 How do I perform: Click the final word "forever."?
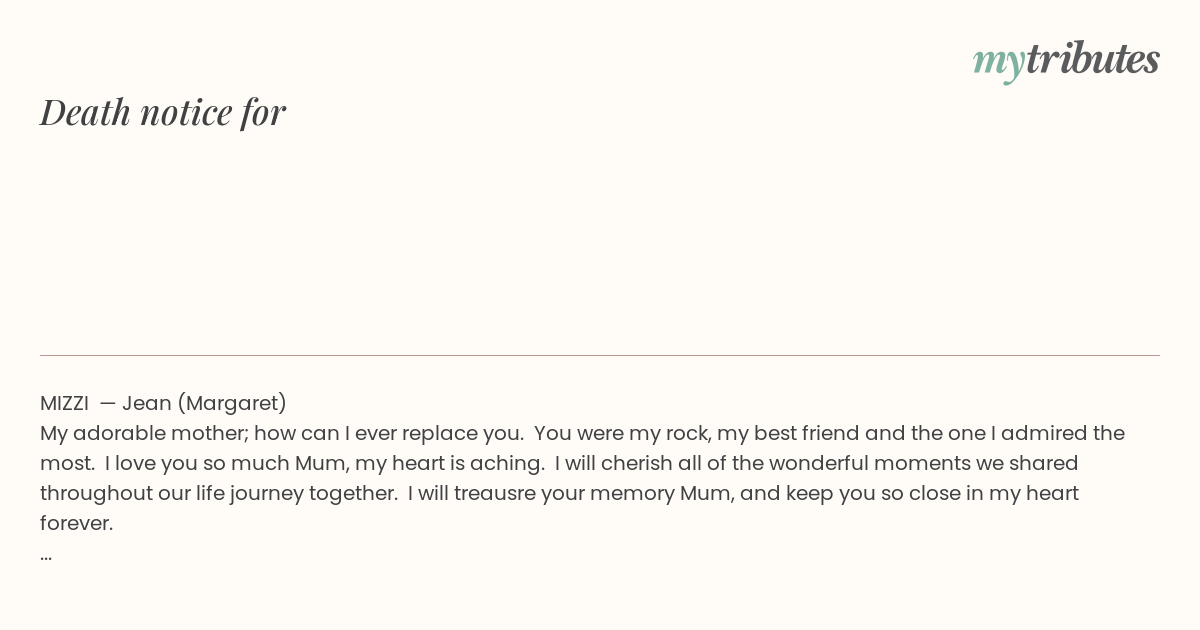pos(77,523)
